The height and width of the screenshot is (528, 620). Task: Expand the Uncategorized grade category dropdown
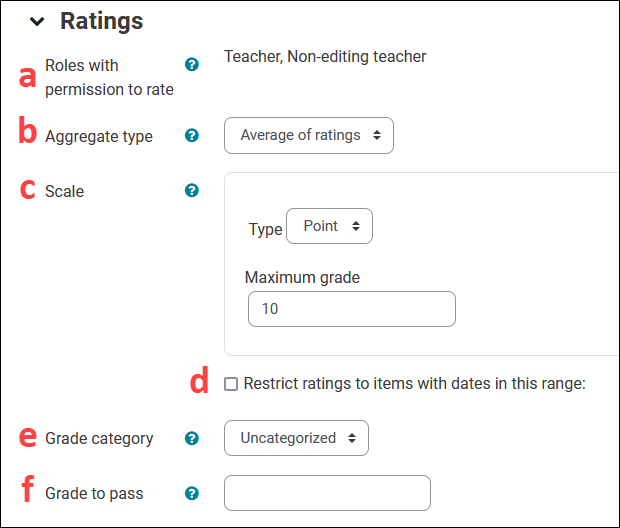coord(297,438)
